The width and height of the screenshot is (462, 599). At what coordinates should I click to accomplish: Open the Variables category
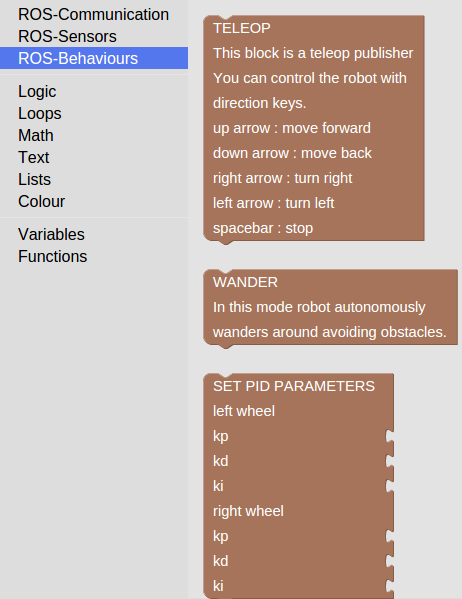coord(51,235)
